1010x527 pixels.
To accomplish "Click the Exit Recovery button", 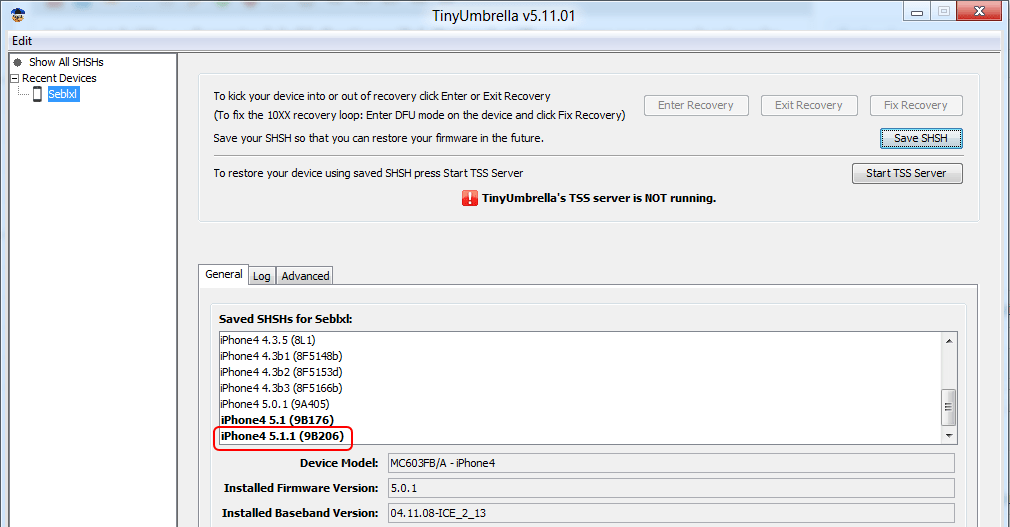I will click(x=808, y=105).
